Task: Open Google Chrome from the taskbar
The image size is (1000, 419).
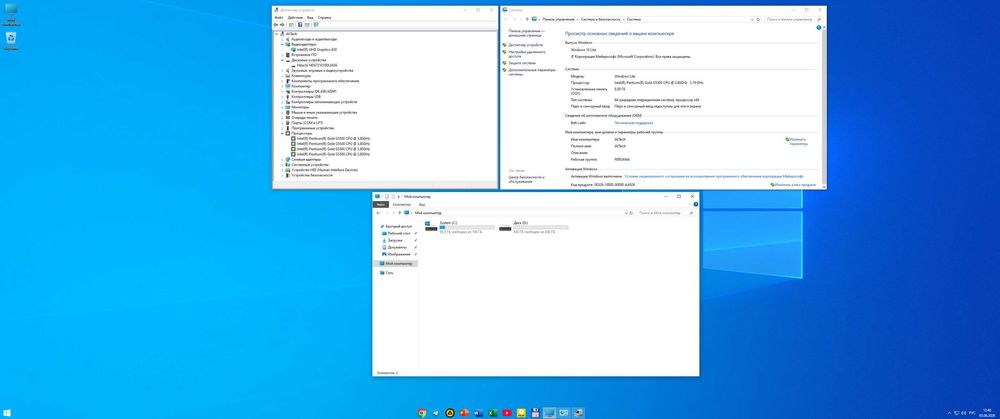Action: (x=422, y=413)
